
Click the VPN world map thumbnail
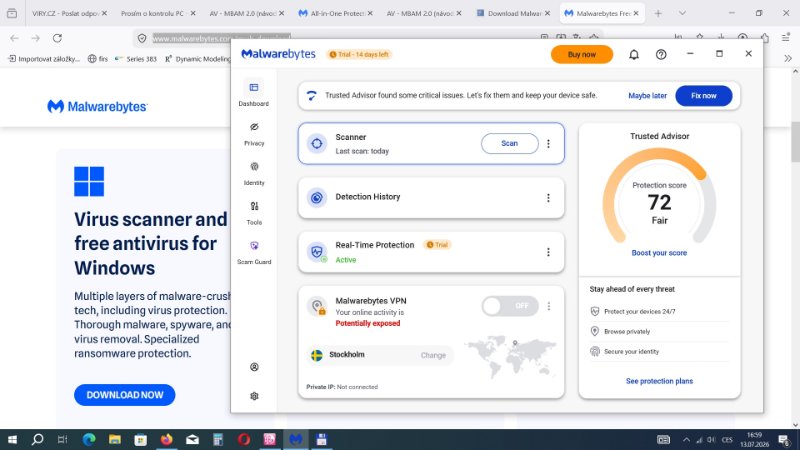[x=511, y=357]
